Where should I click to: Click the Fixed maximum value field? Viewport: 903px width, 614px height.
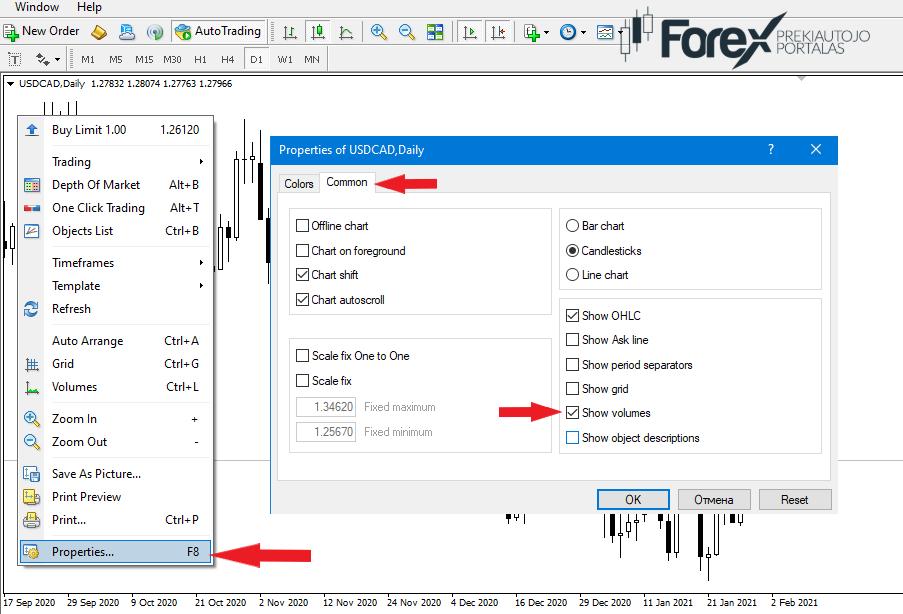[x=326, y=407]
